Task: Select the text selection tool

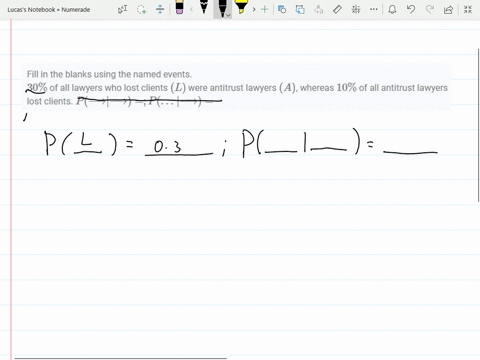Action: click(122, 9)
